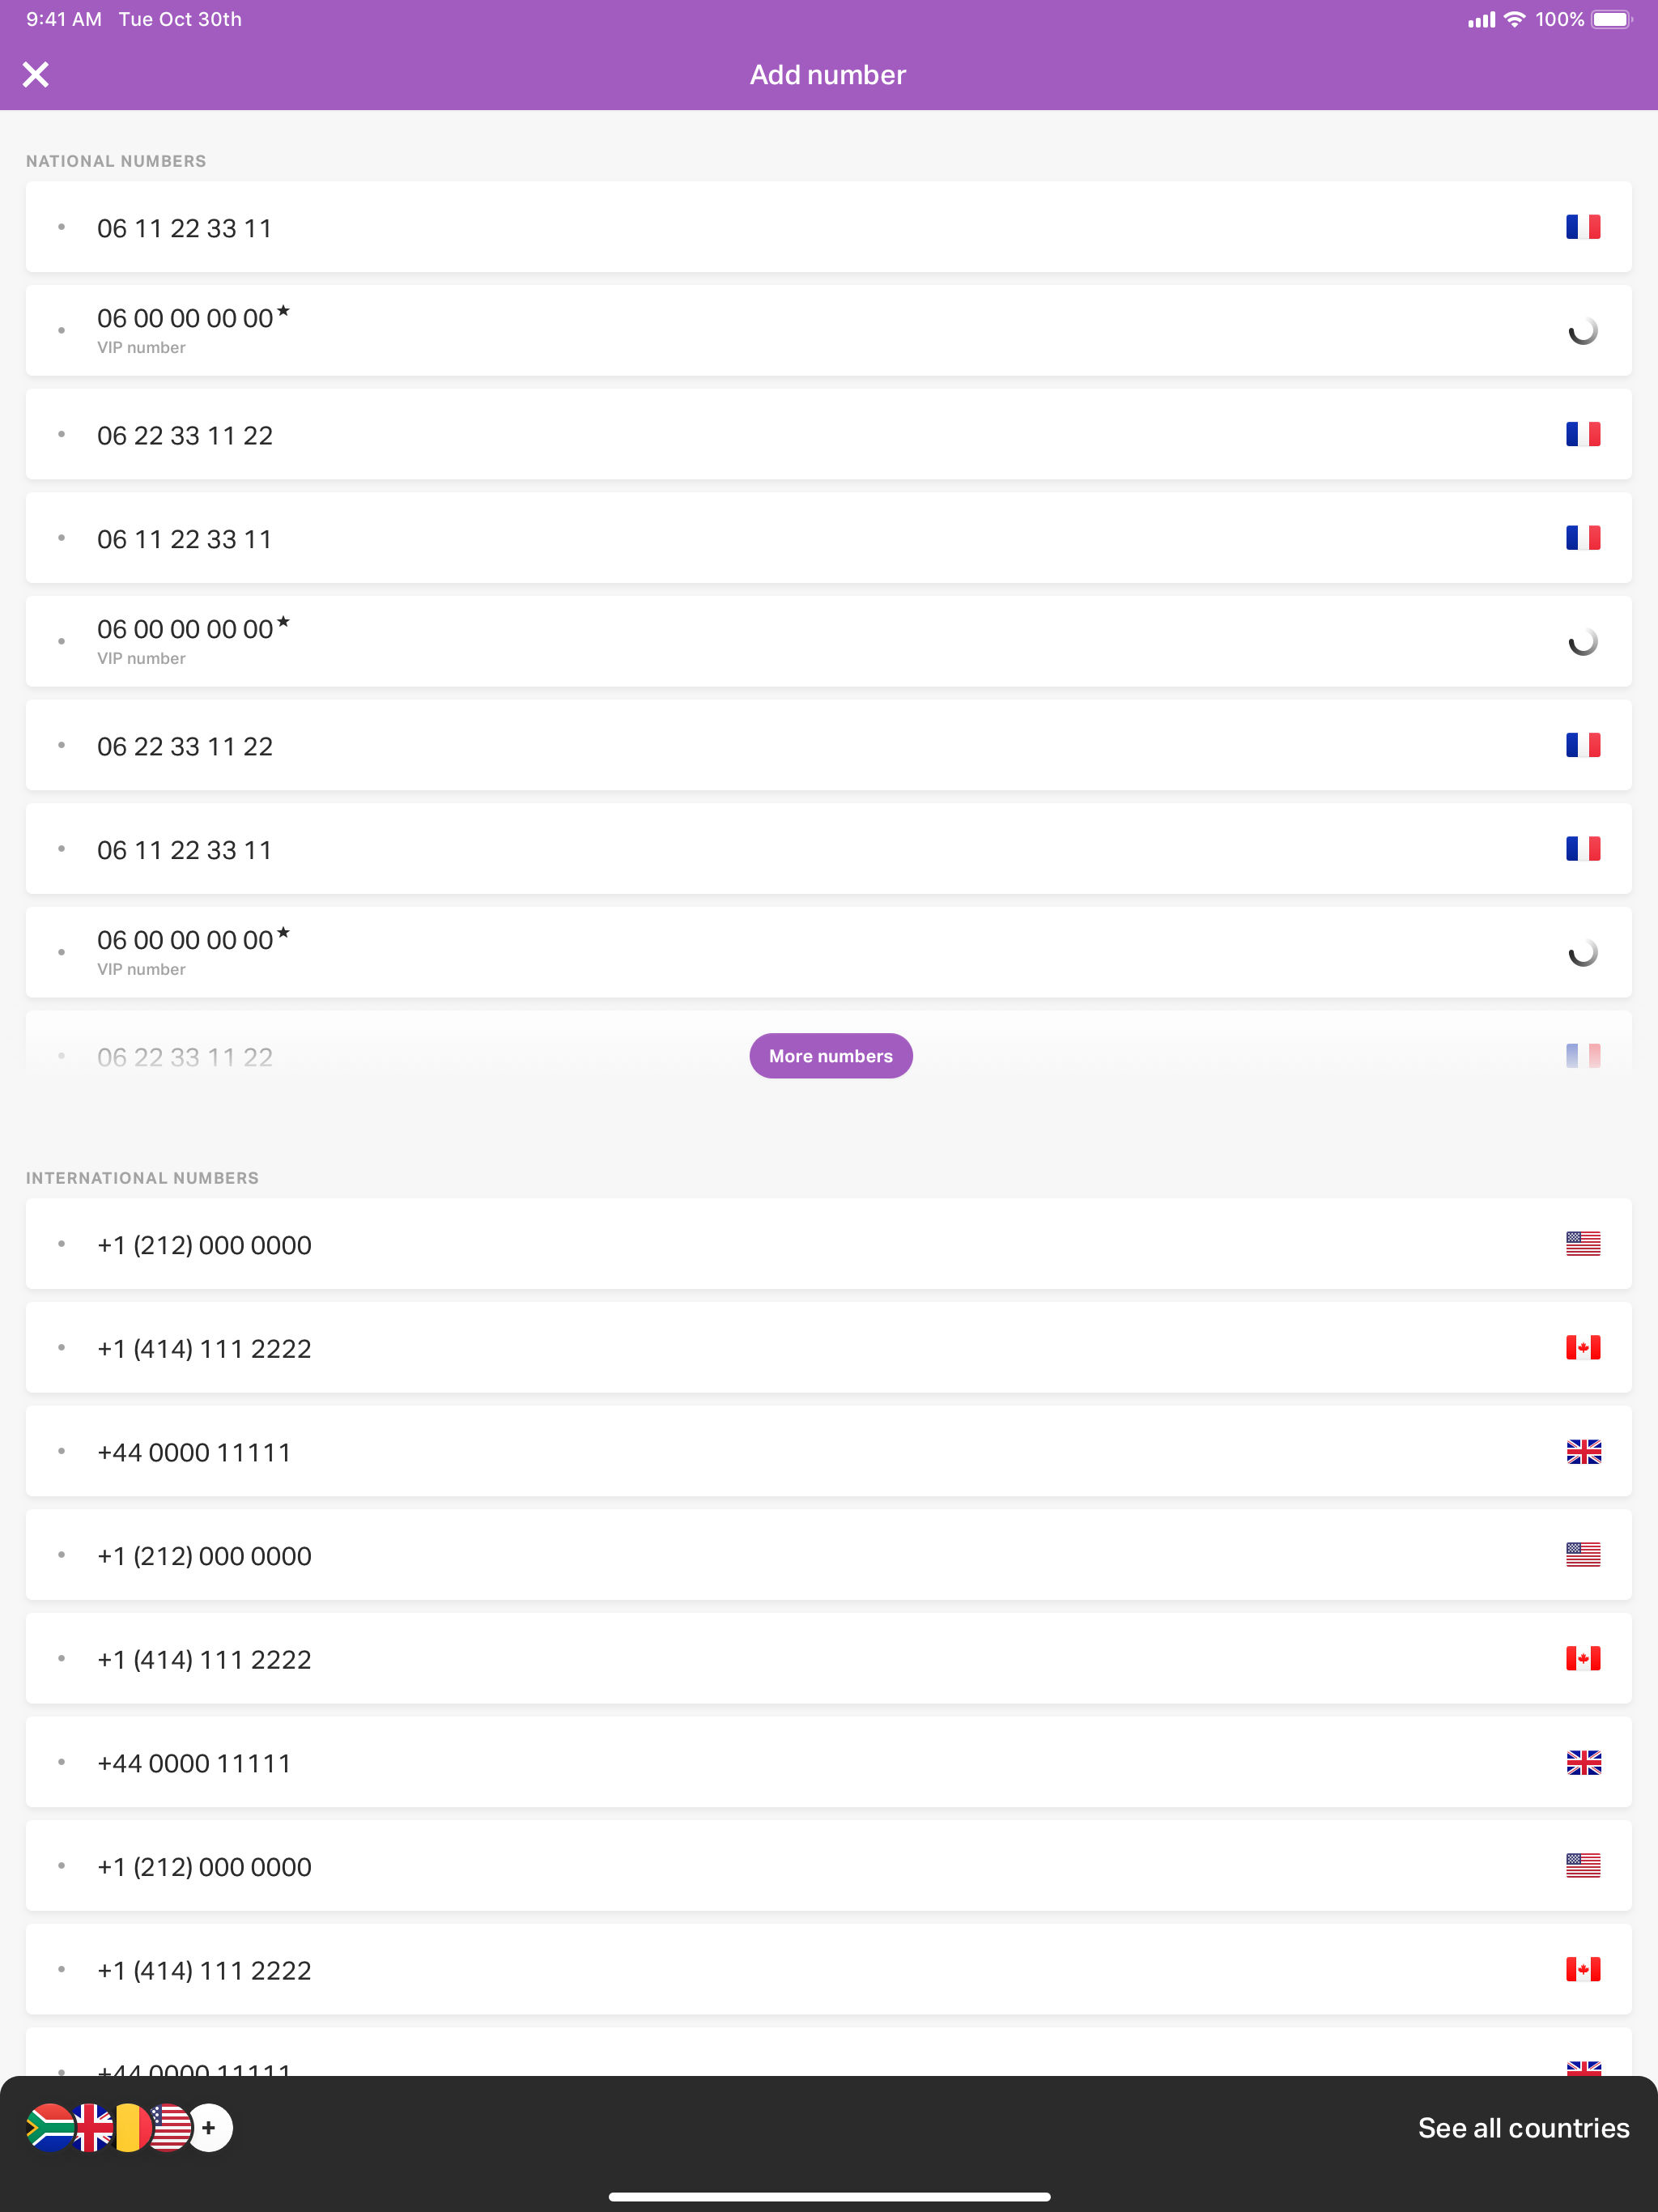Tap the UK flag circle in bottom bar
1658x2212 pixels.
pos(93,2127)
